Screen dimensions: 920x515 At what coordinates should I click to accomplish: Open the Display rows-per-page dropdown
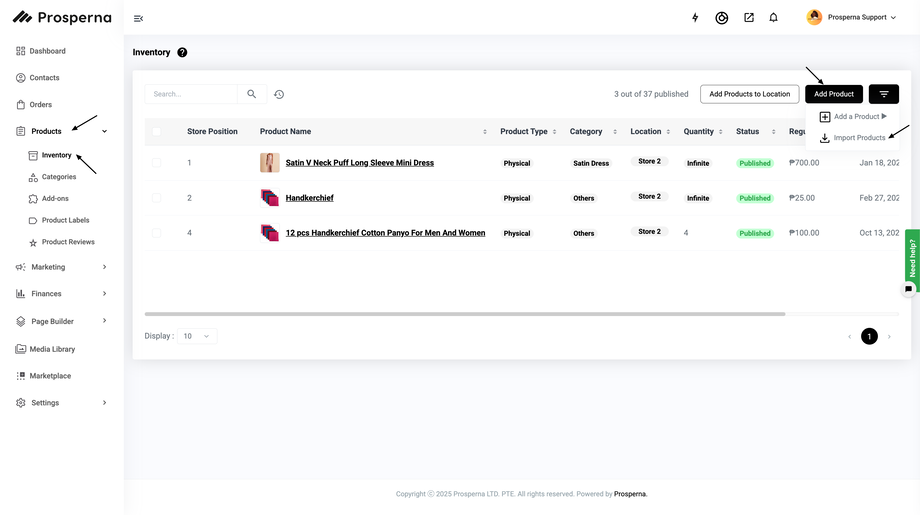tap(197, 336)
